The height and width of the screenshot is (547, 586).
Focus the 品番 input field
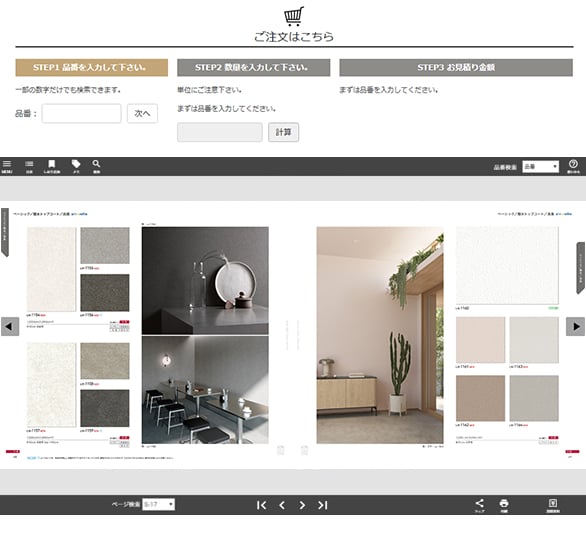[81, 113]
